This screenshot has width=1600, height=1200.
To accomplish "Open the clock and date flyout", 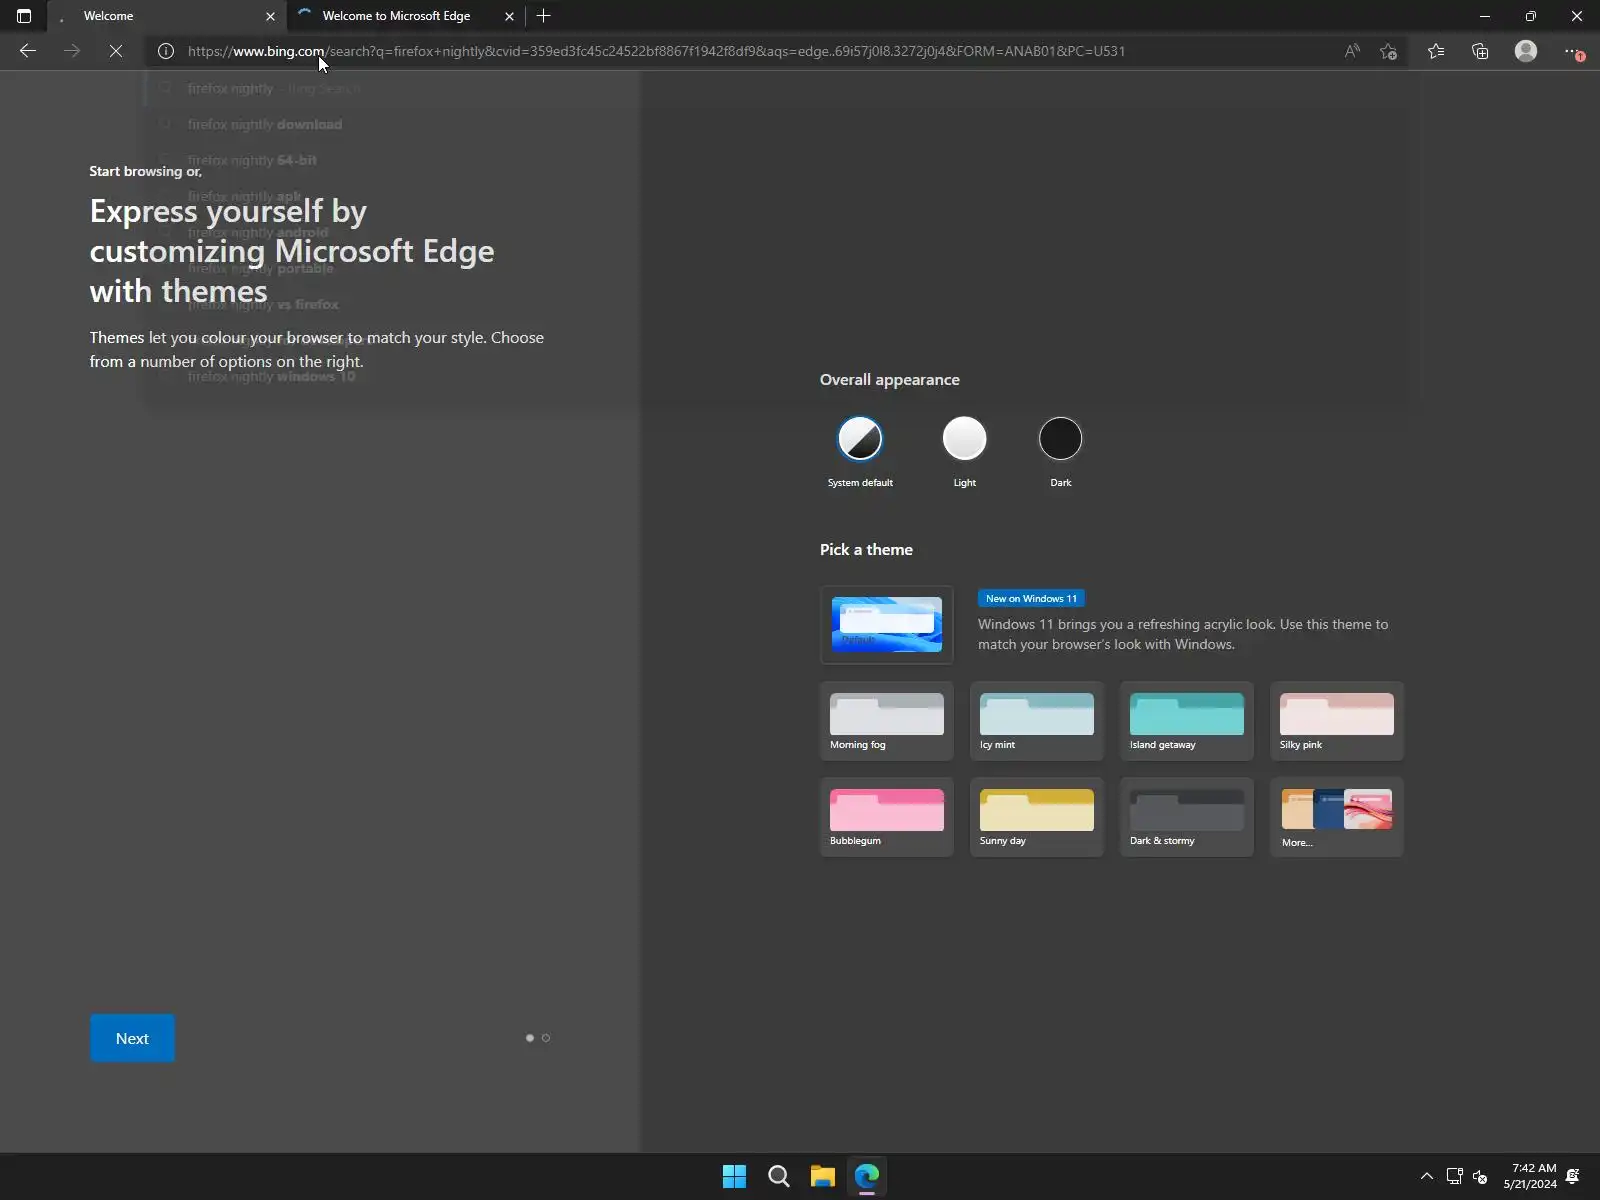I will pyautogui.click(x=1530, y=1176).
